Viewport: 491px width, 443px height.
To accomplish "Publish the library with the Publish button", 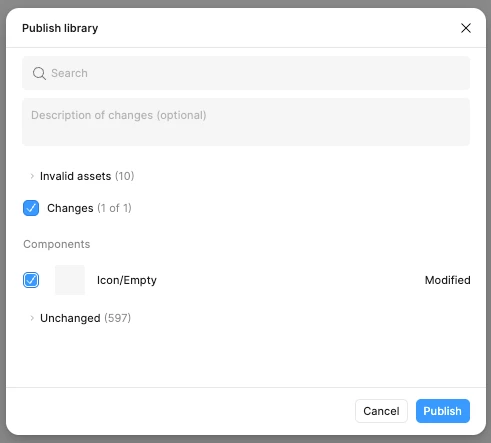I will 443,411.
